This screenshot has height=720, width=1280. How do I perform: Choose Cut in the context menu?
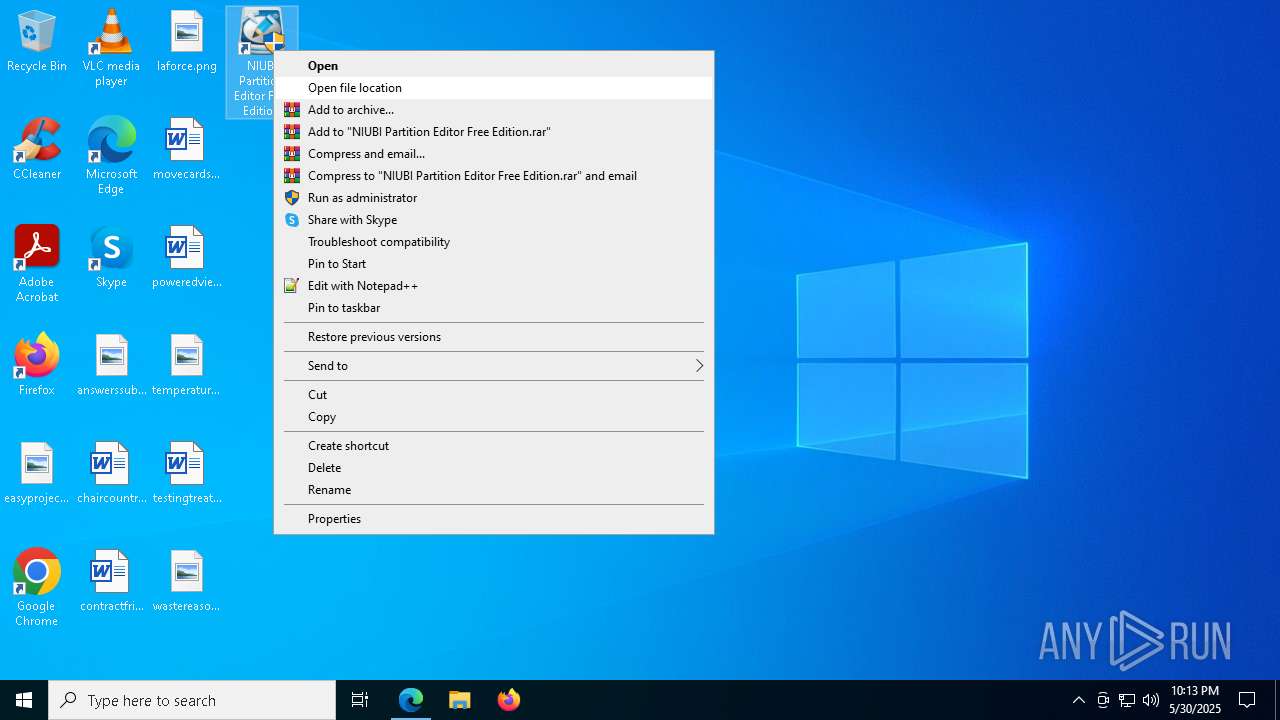pos(494,395)
